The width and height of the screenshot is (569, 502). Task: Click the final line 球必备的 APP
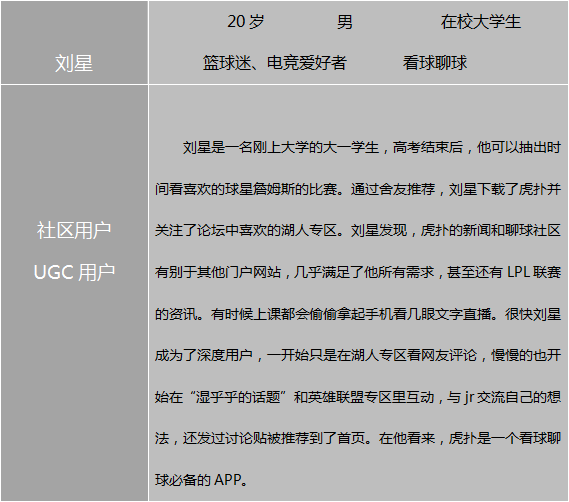coord(202,480)
